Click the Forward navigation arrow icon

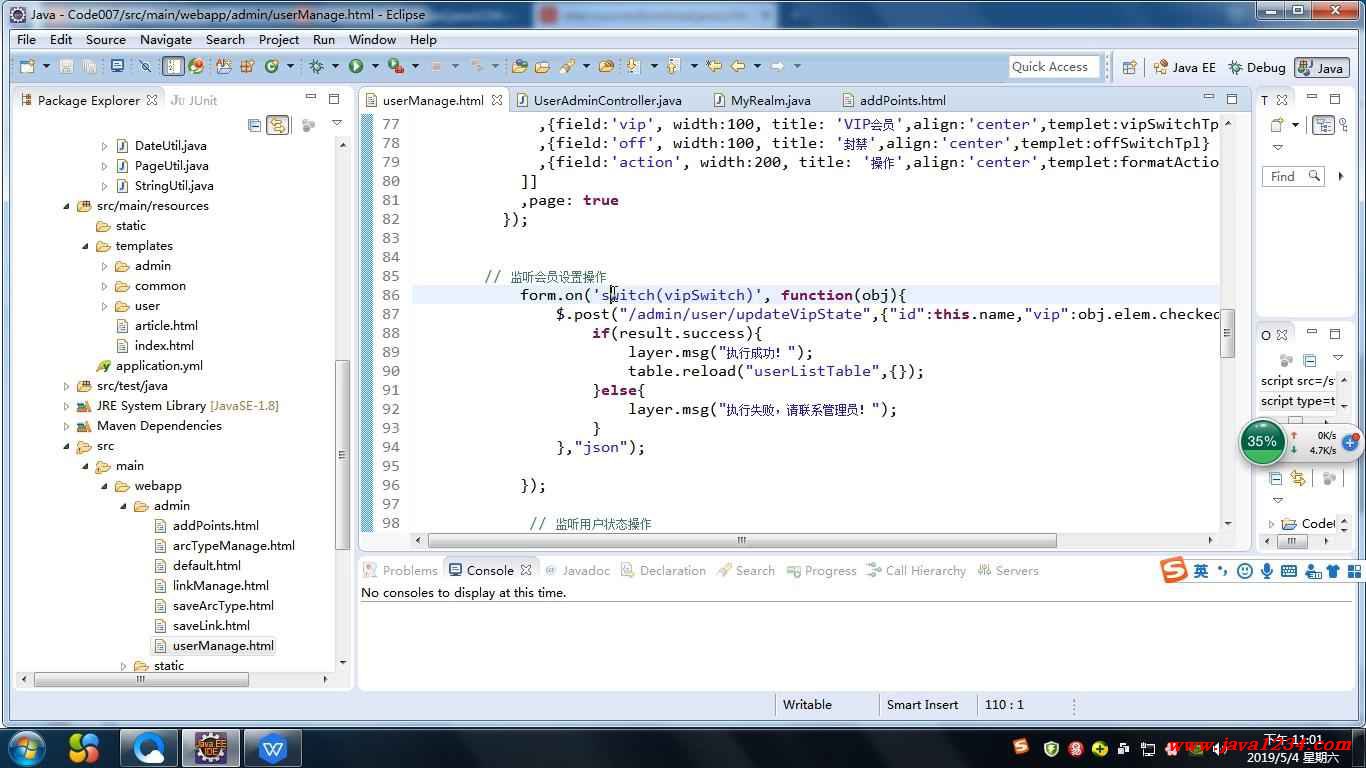coord(778,66)
